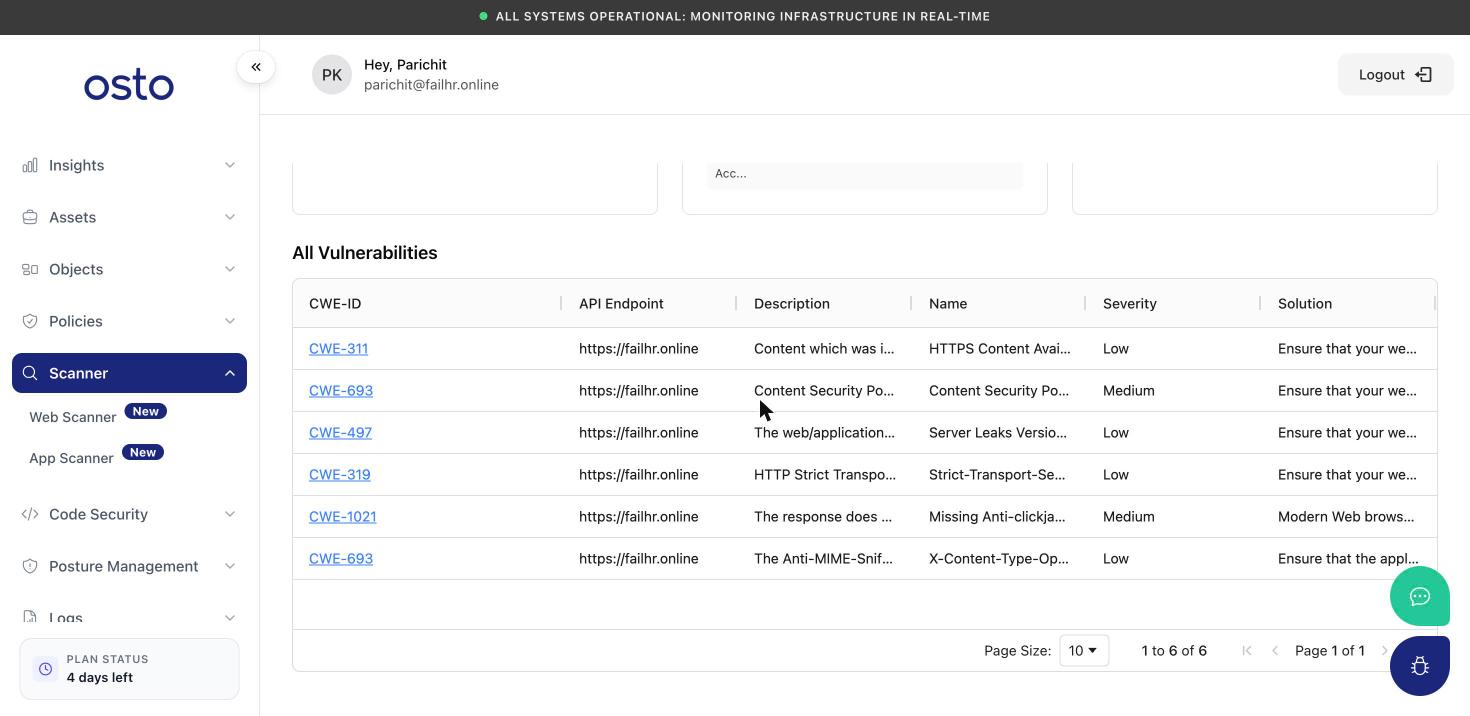
Task: Click the Plan Status 4 days left card
Action: coord(129,669)
